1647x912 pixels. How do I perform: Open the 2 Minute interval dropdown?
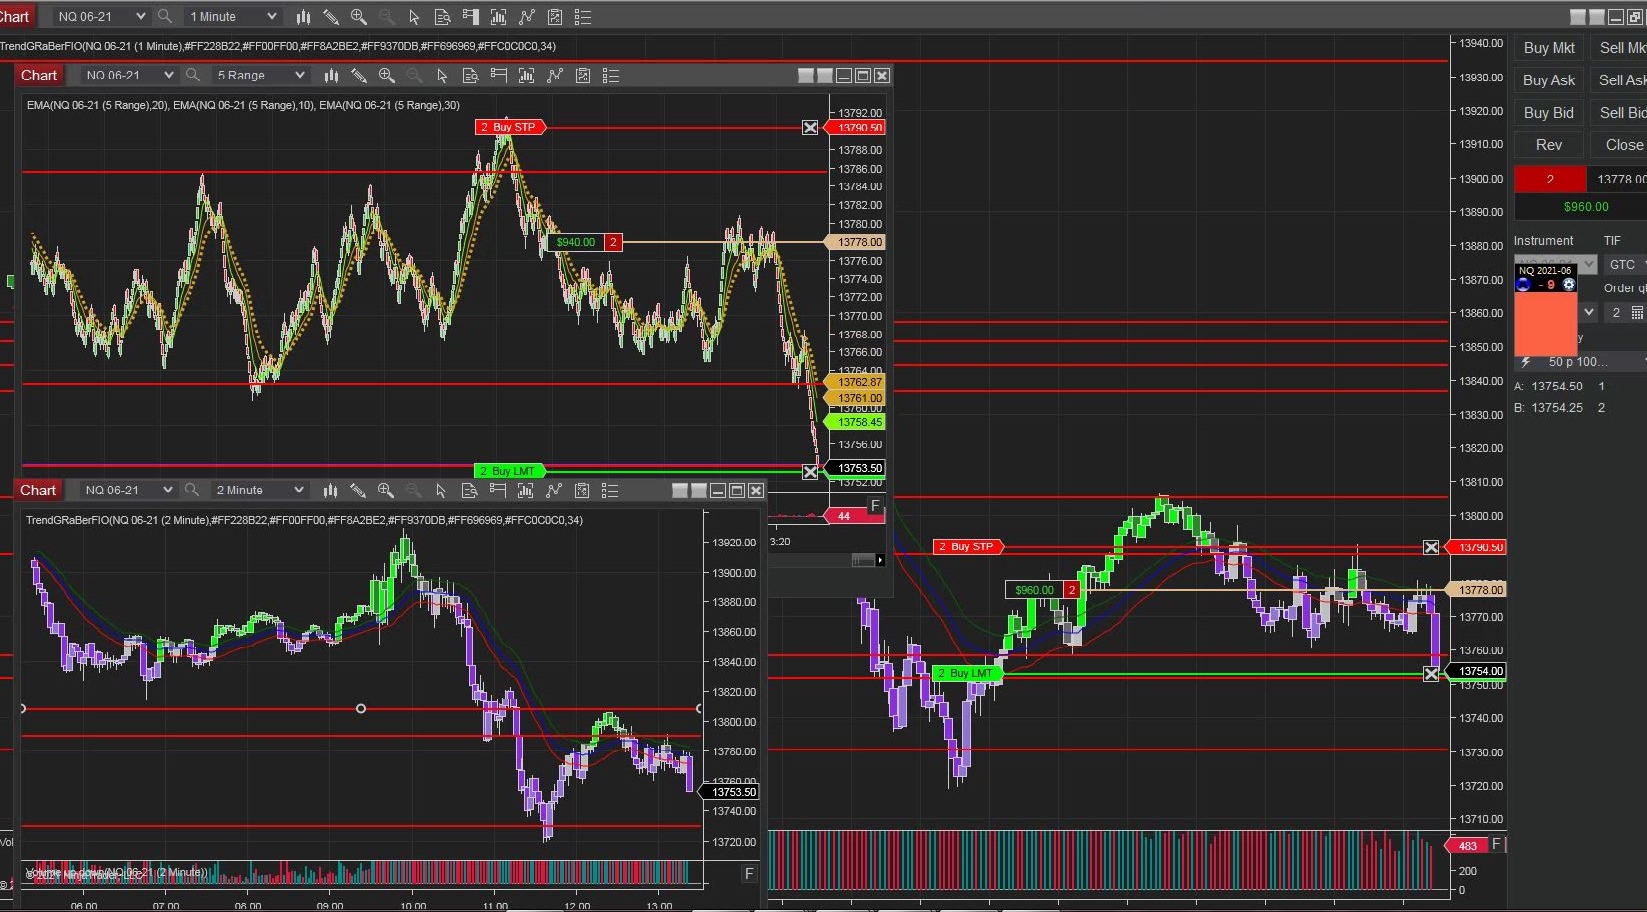click(260, 490)
